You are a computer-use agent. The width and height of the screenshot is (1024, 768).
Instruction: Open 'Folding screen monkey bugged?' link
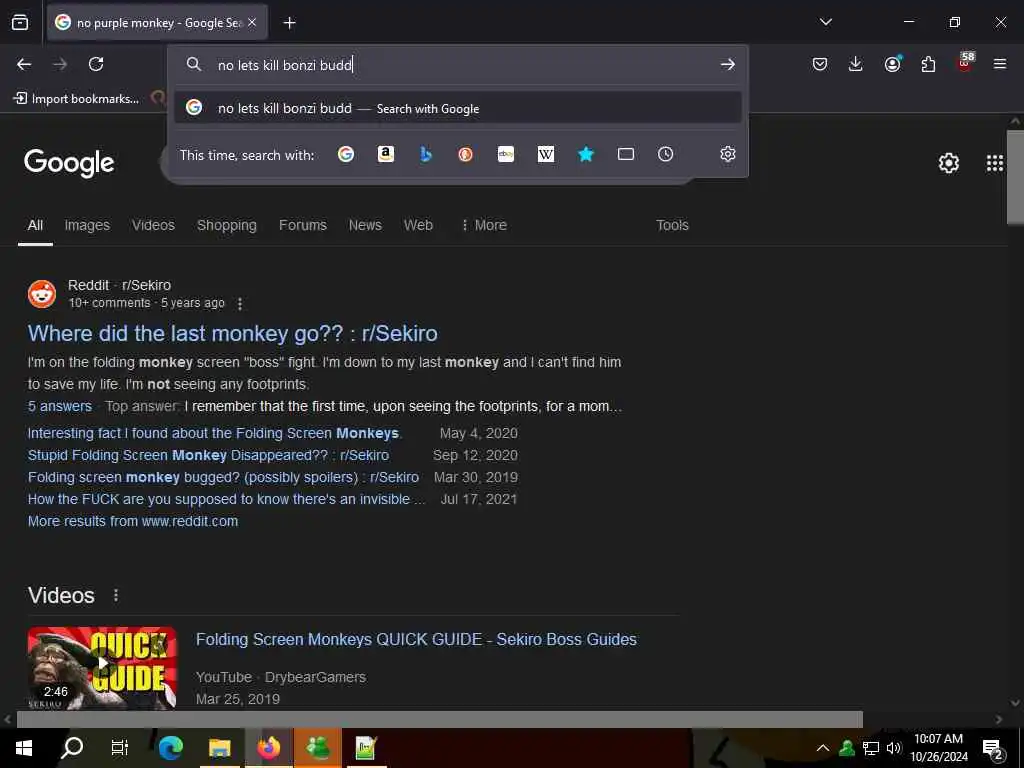coord(223,477)
